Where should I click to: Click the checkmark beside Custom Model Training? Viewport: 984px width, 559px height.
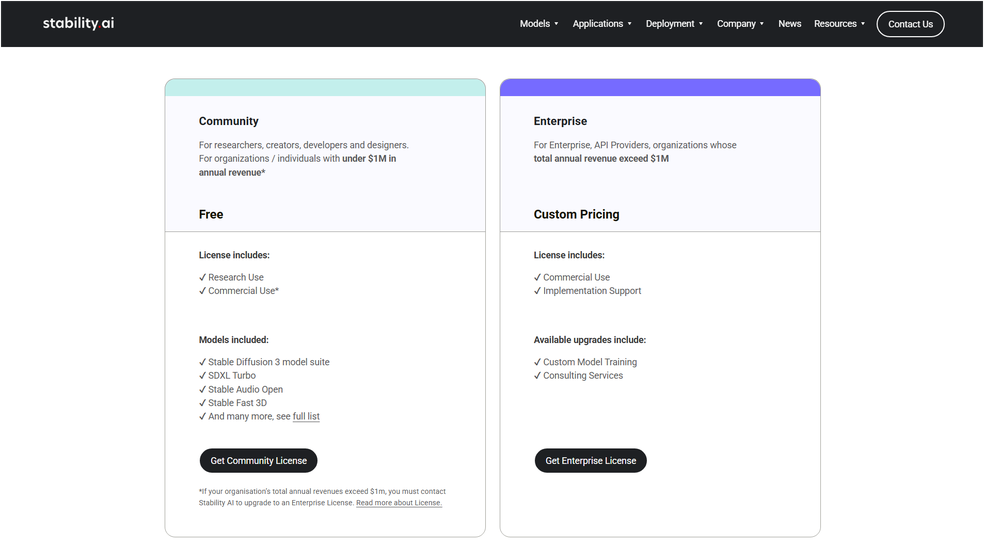[x=538, y=363]
